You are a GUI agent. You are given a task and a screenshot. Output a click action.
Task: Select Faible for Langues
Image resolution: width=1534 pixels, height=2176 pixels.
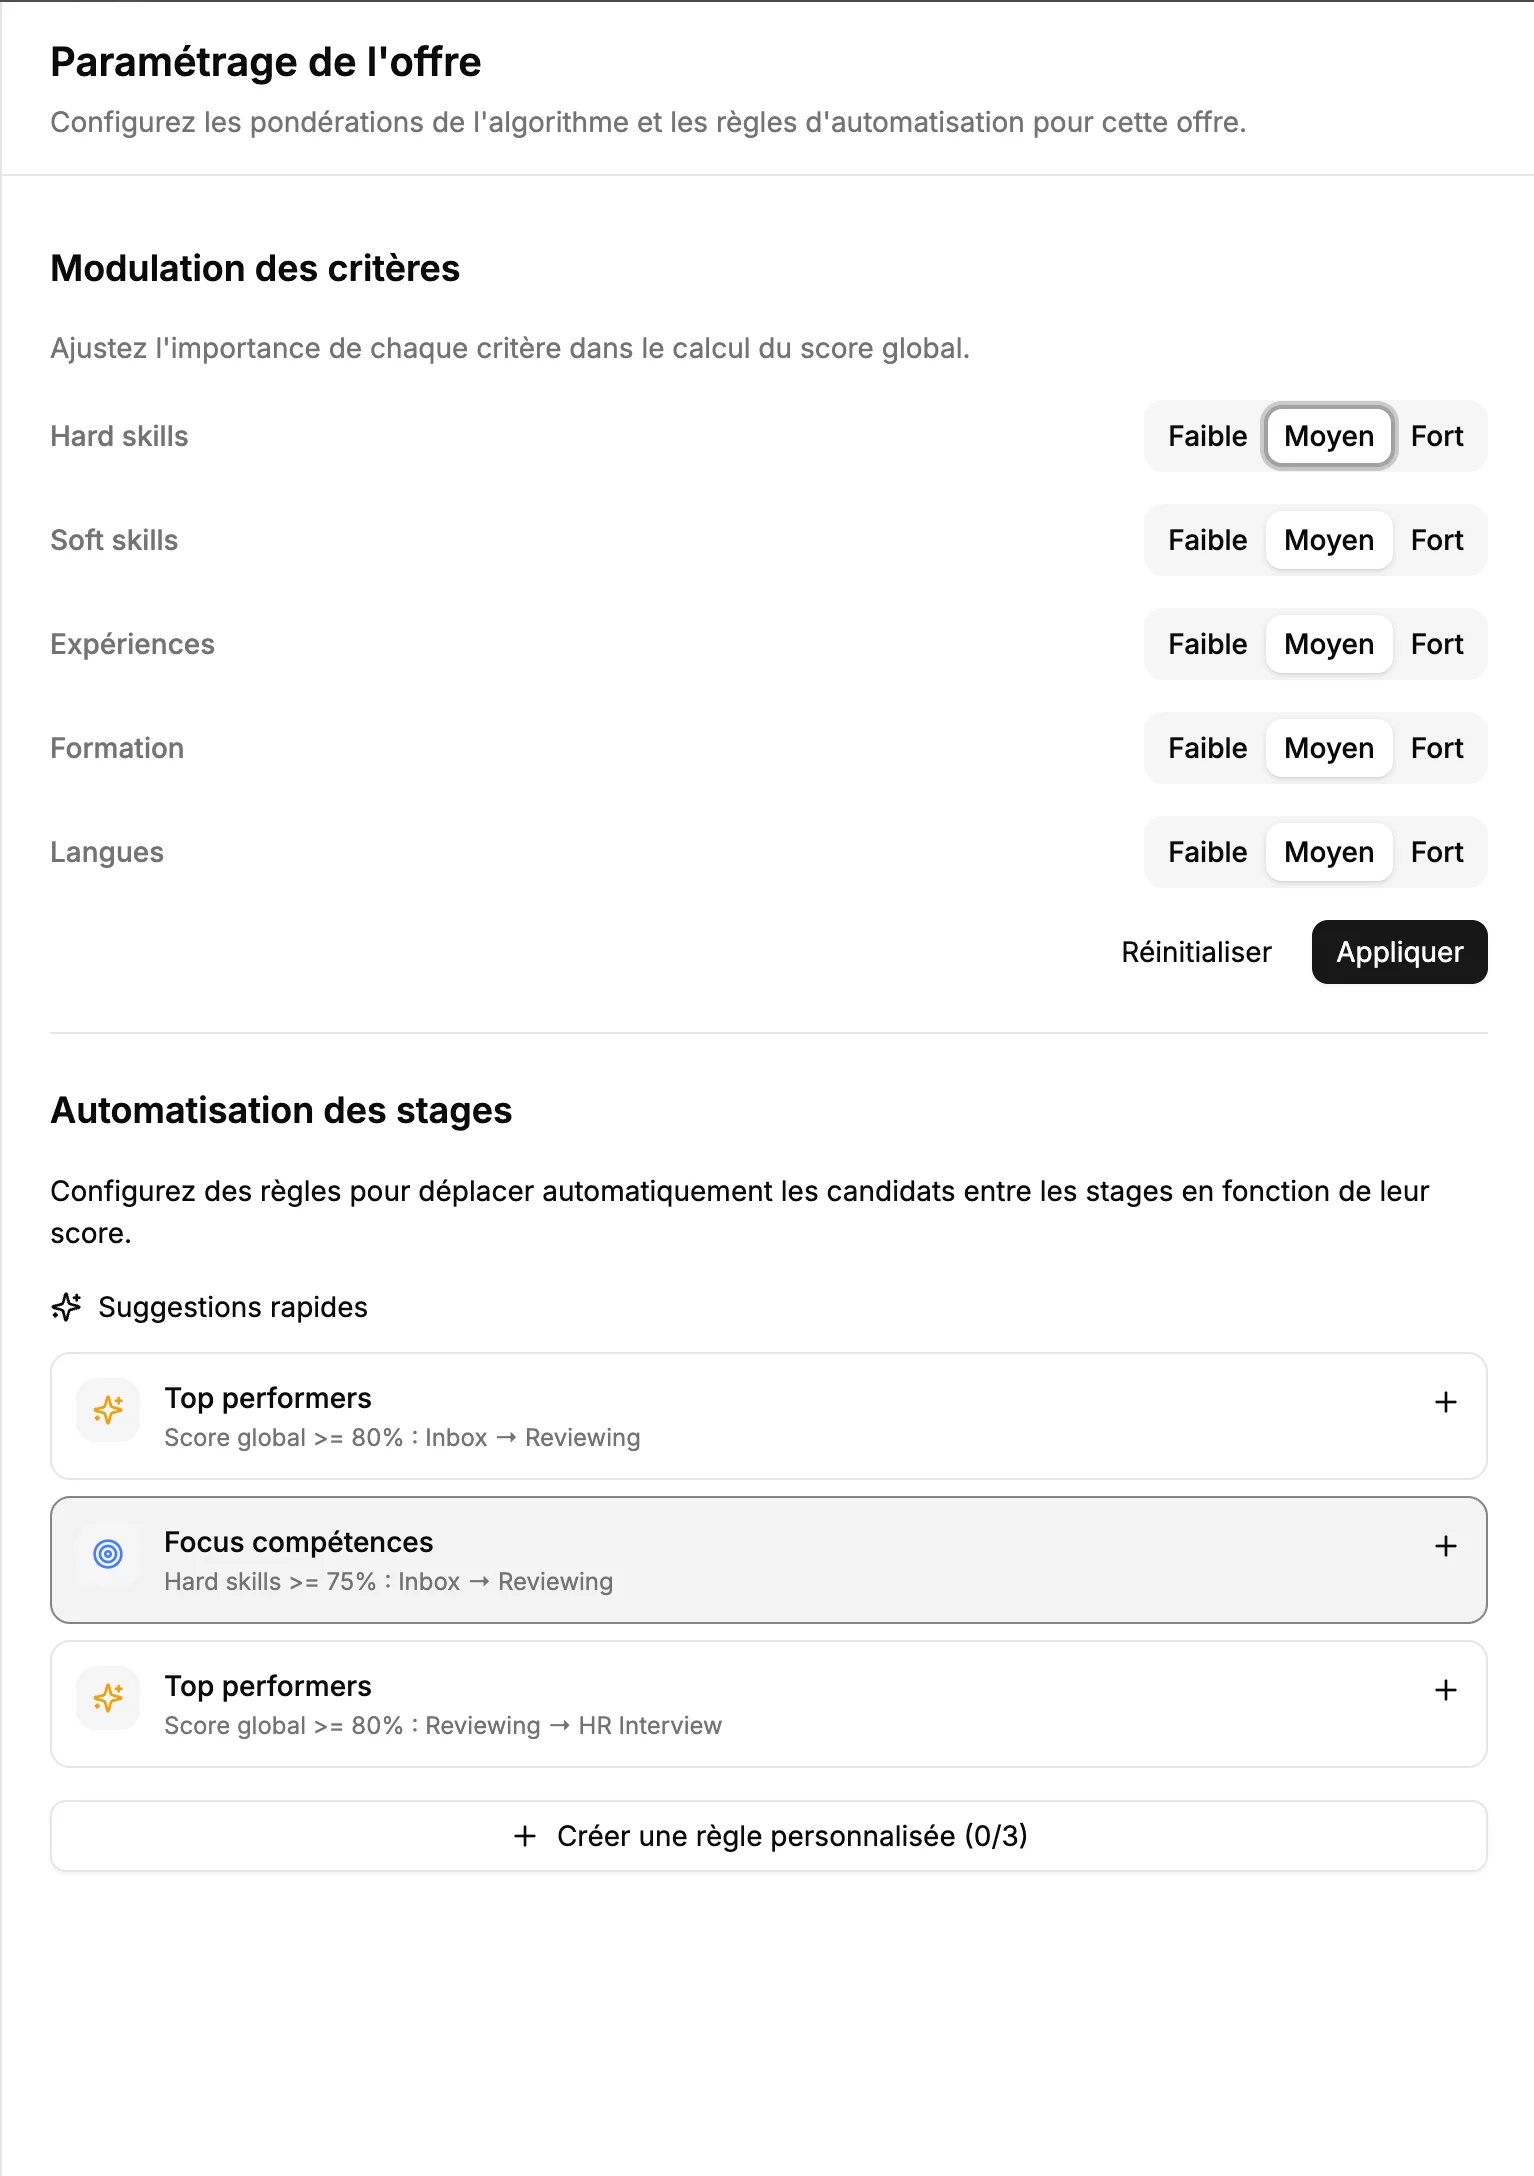pyautogui.click(x=1205, y=852)
